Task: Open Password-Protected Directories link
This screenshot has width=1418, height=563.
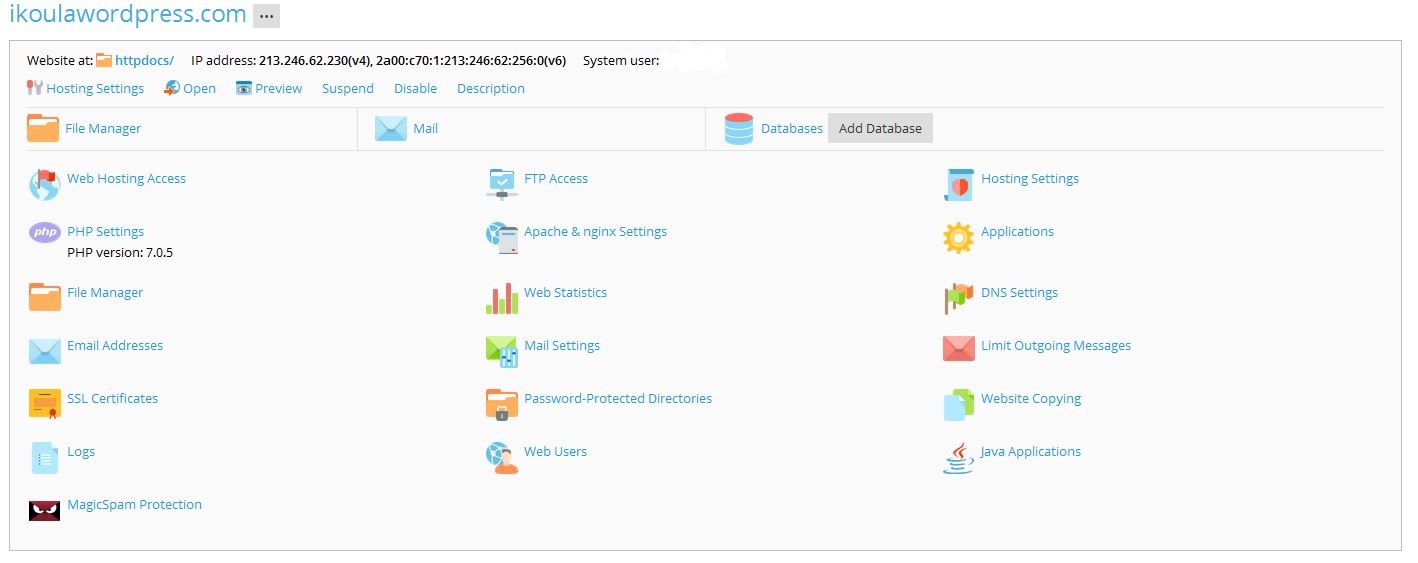Action: tap(618, 398)
